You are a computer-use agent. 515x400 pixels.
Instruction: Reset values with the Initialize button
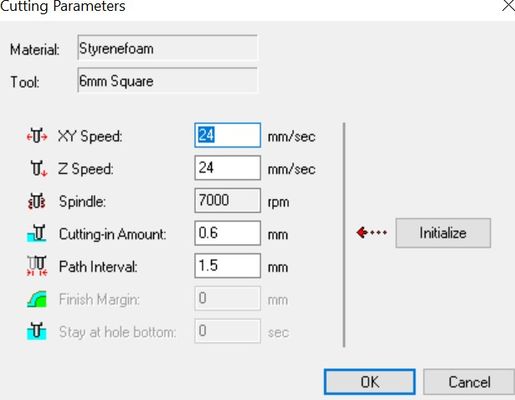pyautogui.click(x=443, y=233)
